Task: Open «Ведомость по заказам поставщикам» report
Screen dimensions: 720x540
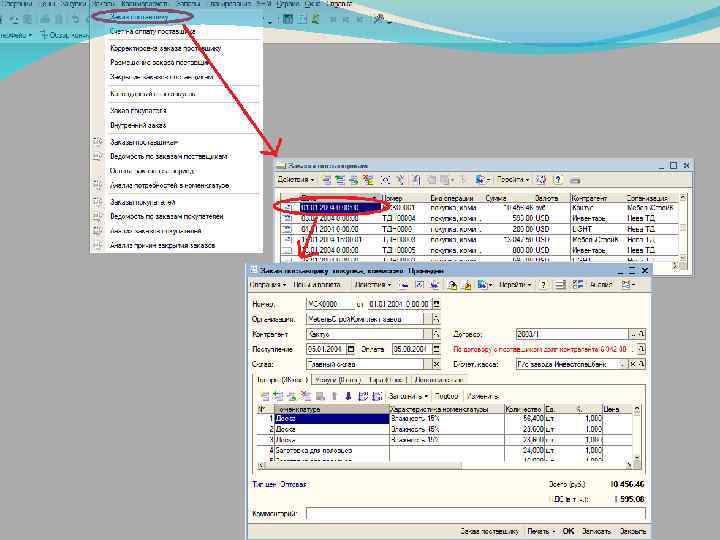Action: coord(169,156)
